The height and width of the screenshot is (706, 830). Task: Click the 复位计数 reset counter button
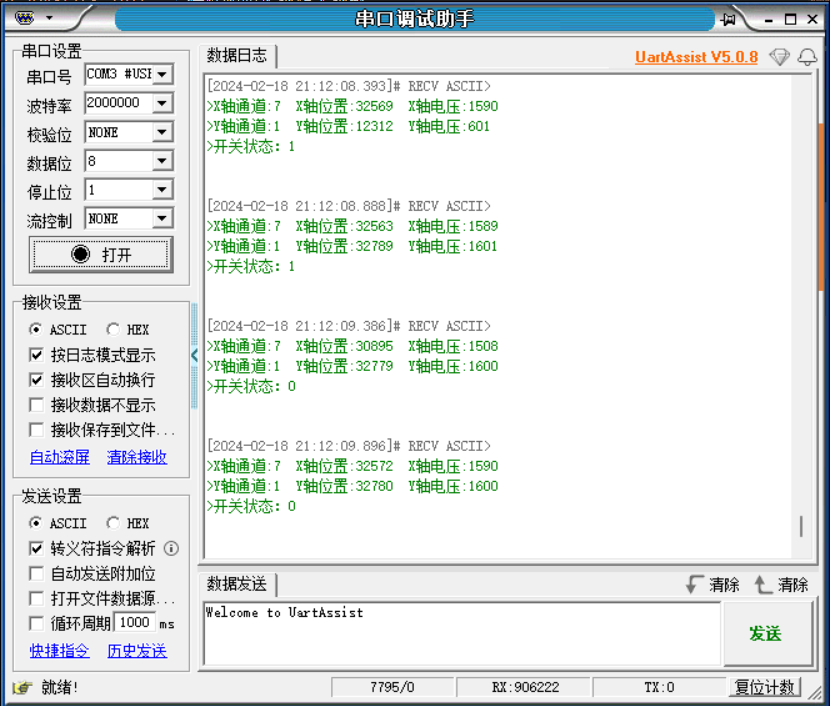pos(764,687)
